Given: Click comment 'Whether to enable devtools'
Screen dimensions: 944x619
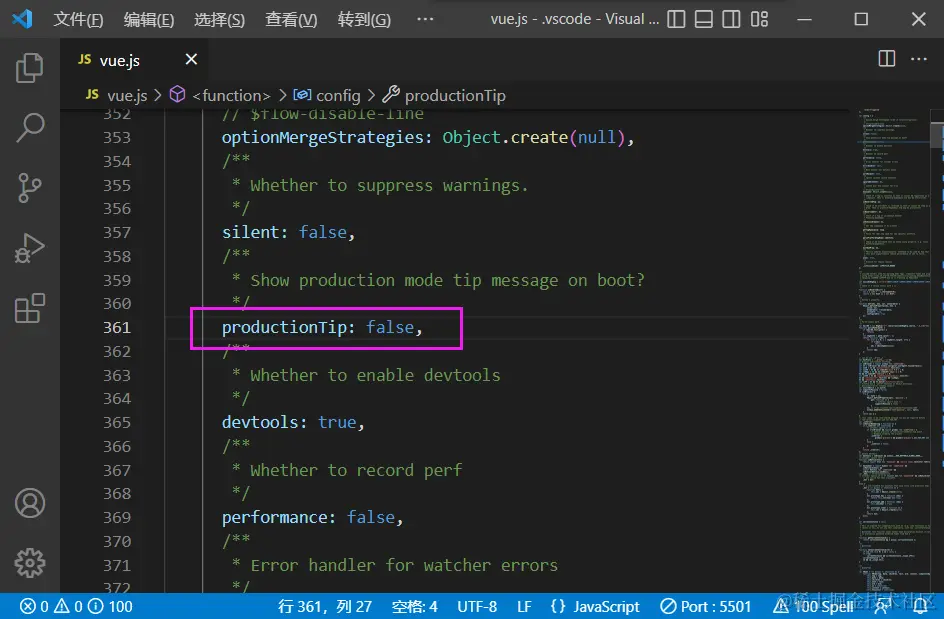Looking at the screenshot, I should [x=375, y=375].
